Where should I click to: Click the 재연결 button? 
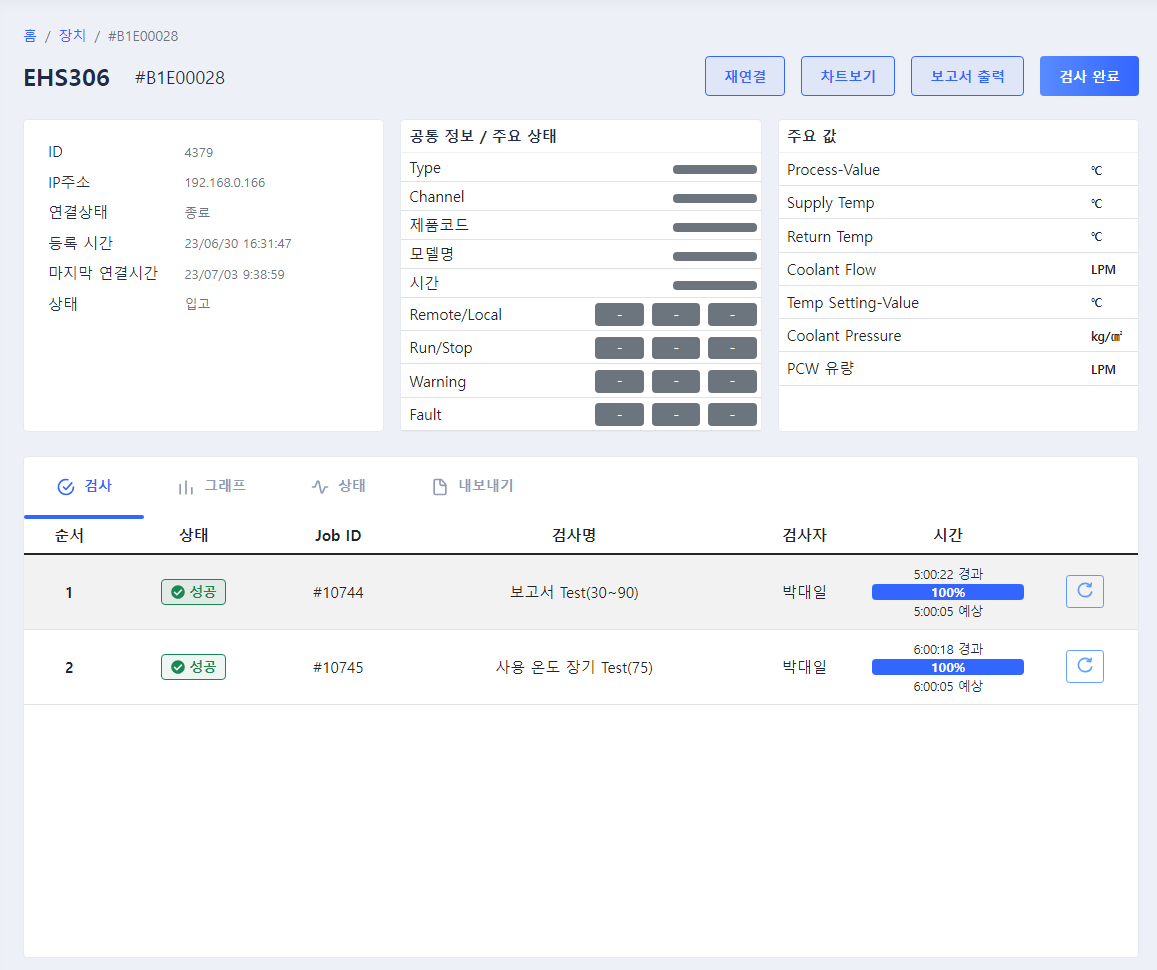pos(745,76)
